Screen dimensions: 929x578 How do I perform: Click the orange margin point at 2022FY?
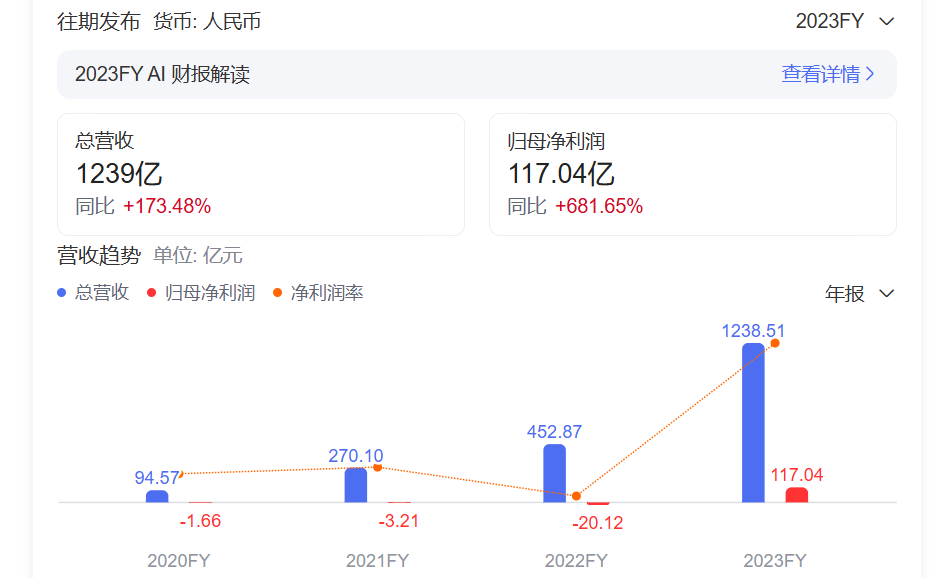click(576, 495)
